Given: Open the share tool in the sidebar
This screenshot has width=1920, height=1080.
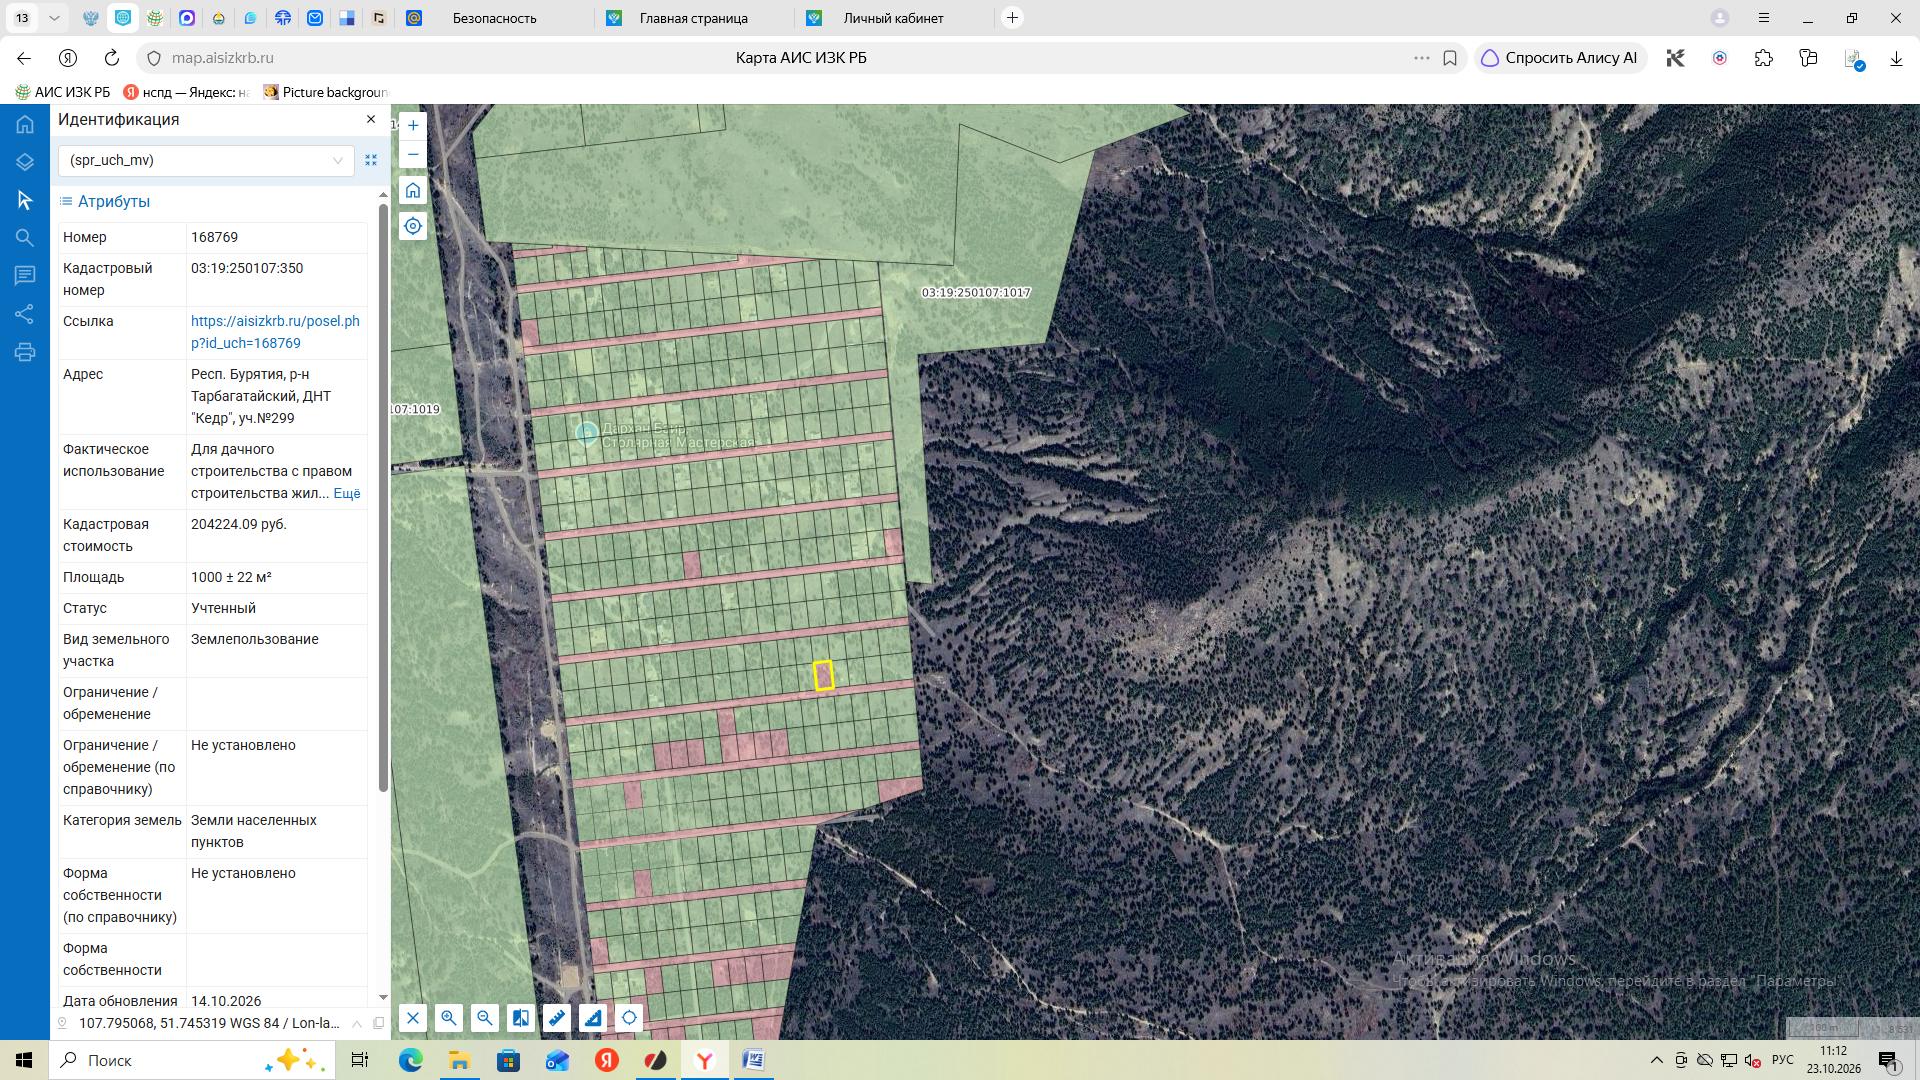Looking at the screenshot, I should pos(25,314).
